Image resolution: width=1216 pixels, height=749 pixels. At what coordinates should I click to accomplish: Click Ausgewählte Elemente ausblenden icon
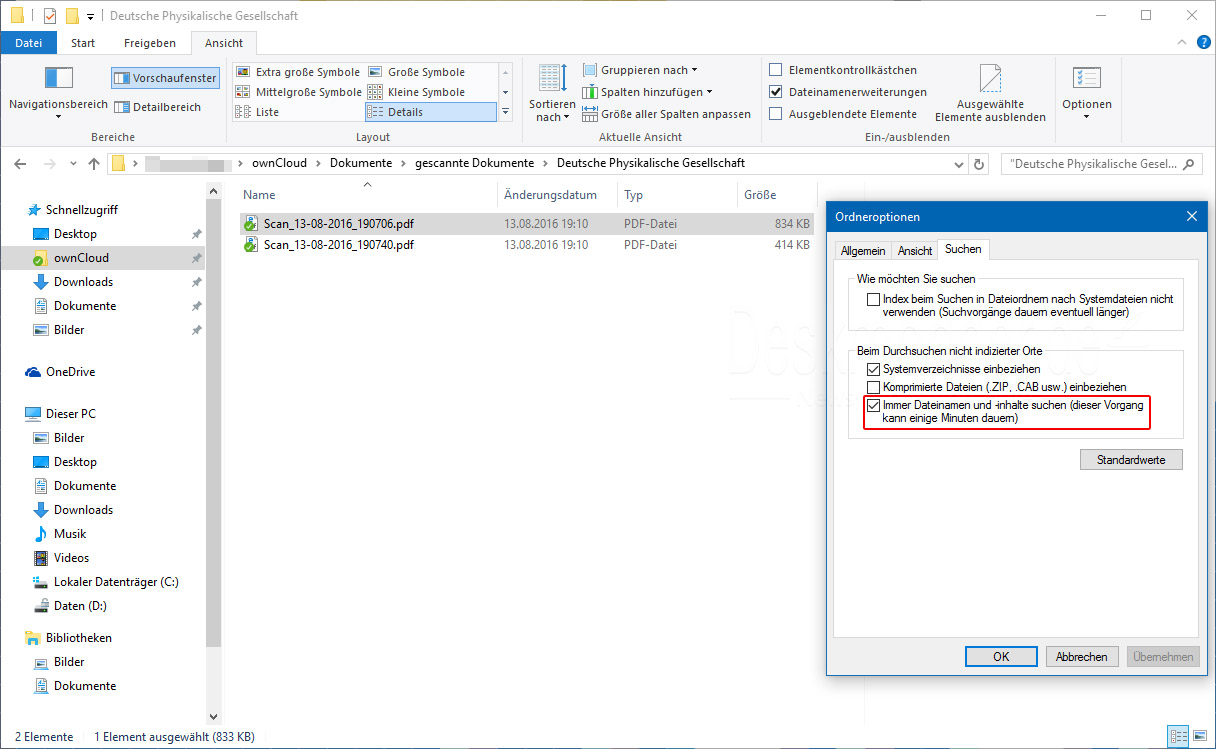tap(990, 78)
